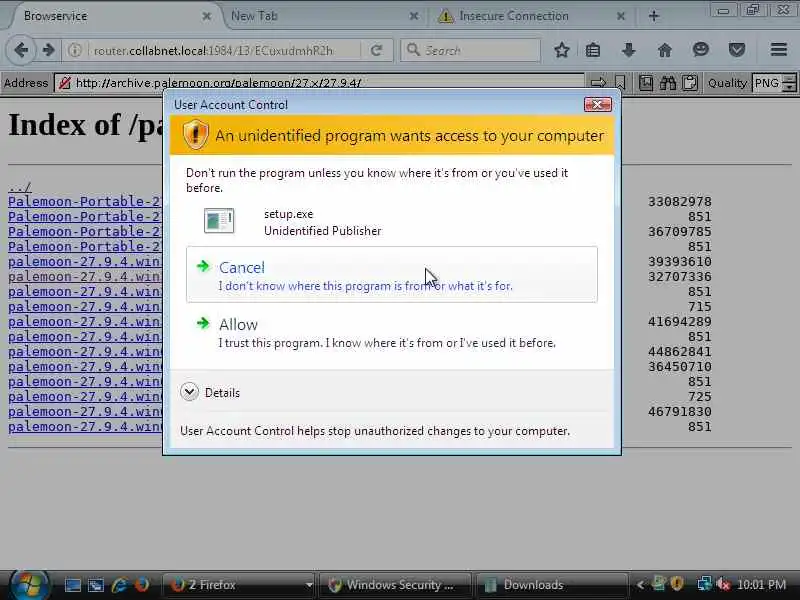Open the Windows Start orb
Screen dimensions: 800x600
tap(29, 585)
